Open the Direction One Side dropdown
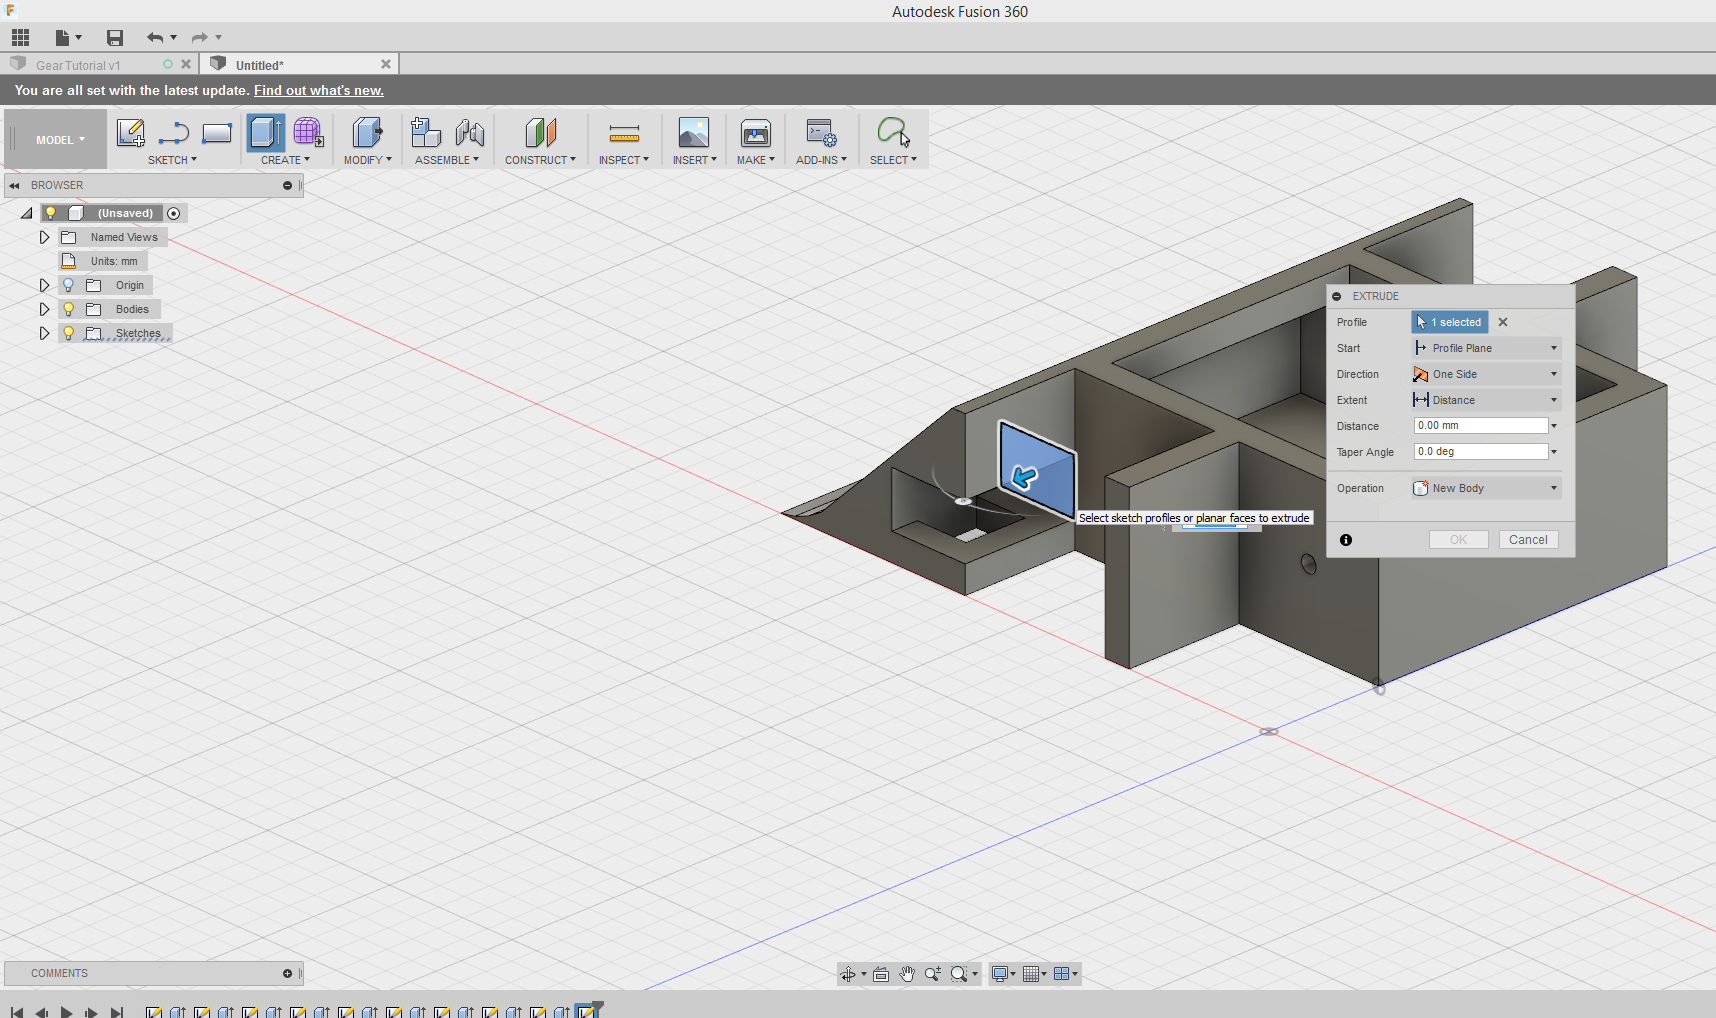Viewport: 1716px width, 1018px height. [1486, 374]
